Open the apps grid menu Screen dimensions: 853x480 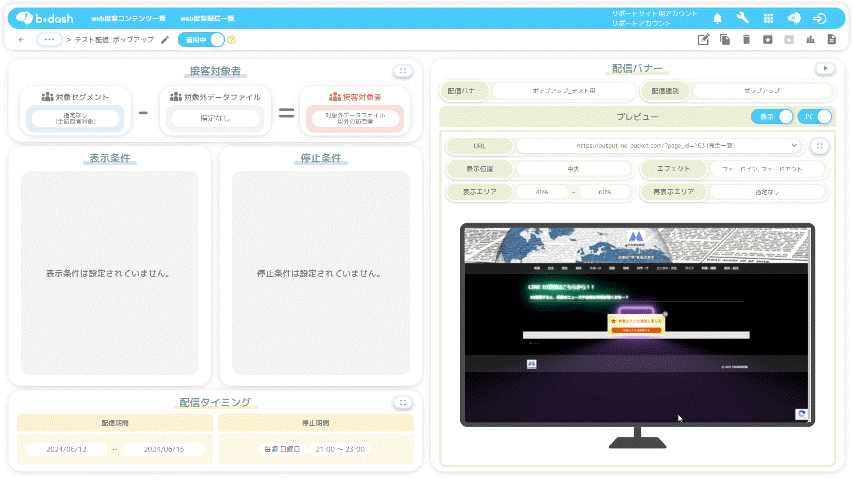[768, 19]
